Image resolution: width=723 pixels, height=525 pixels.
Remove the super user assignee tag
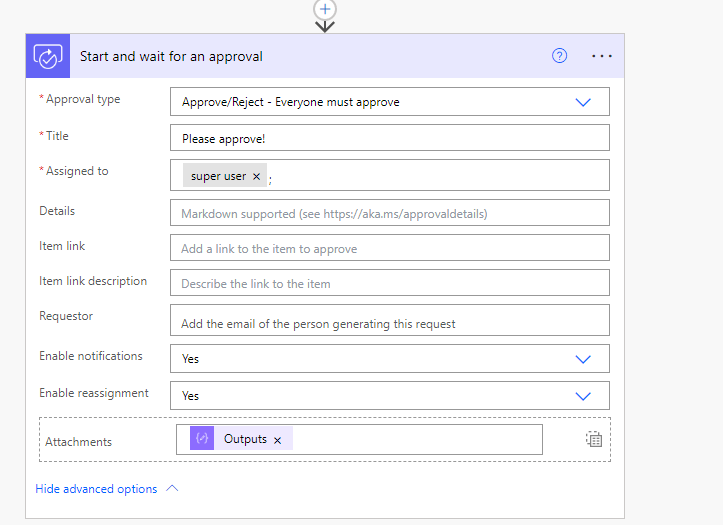(x=257, y=176)
